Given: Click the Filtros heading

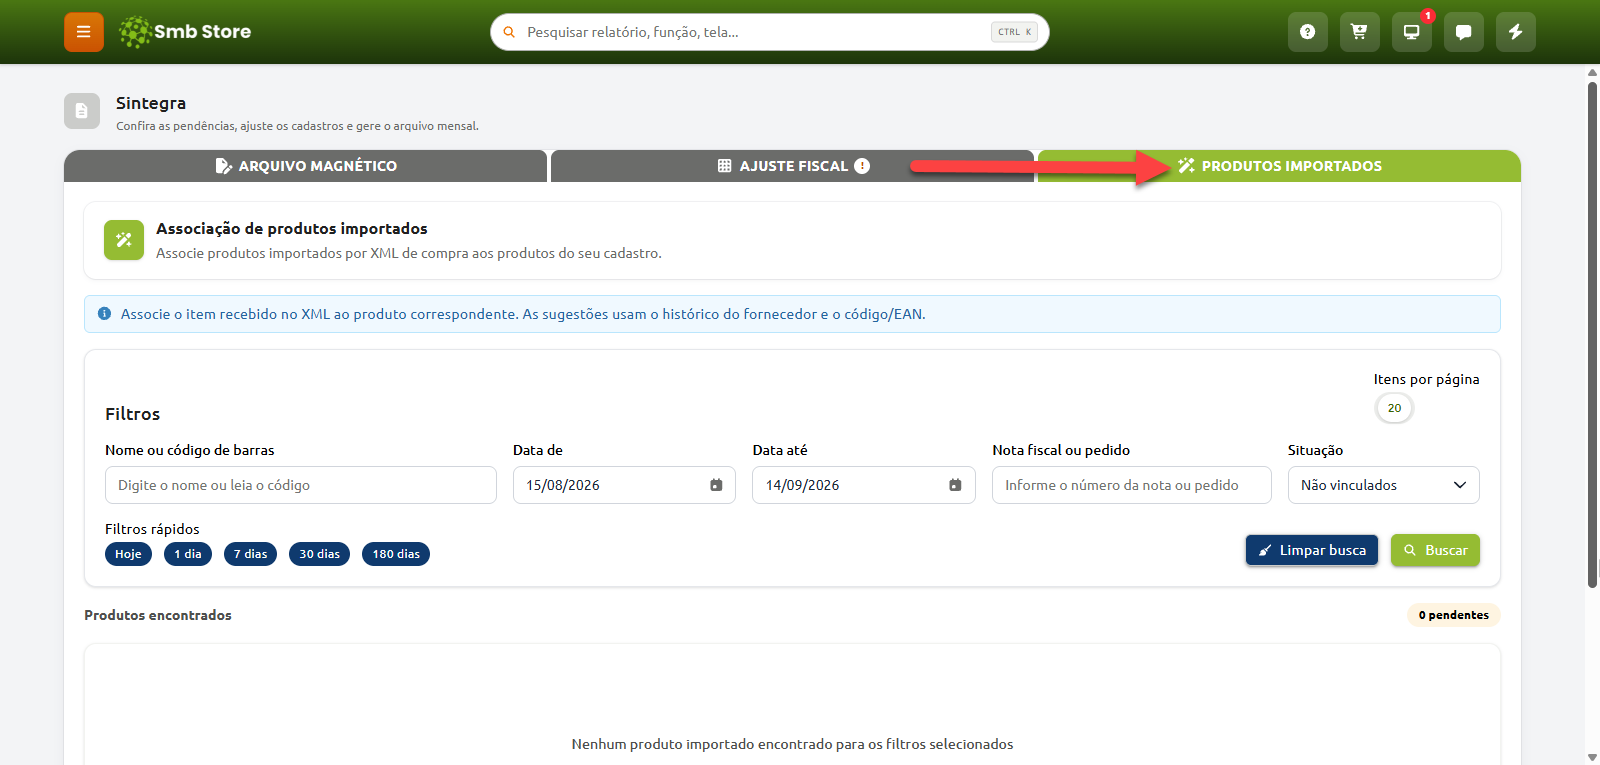Looking at the screenshot, I should pyautogui.click(x=132, y=414).
